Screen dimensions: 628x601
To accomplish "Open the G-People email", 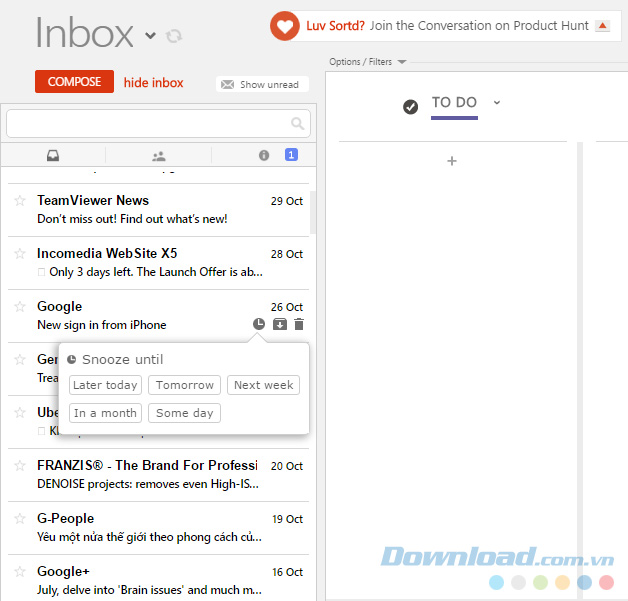I will coord(158,528).
